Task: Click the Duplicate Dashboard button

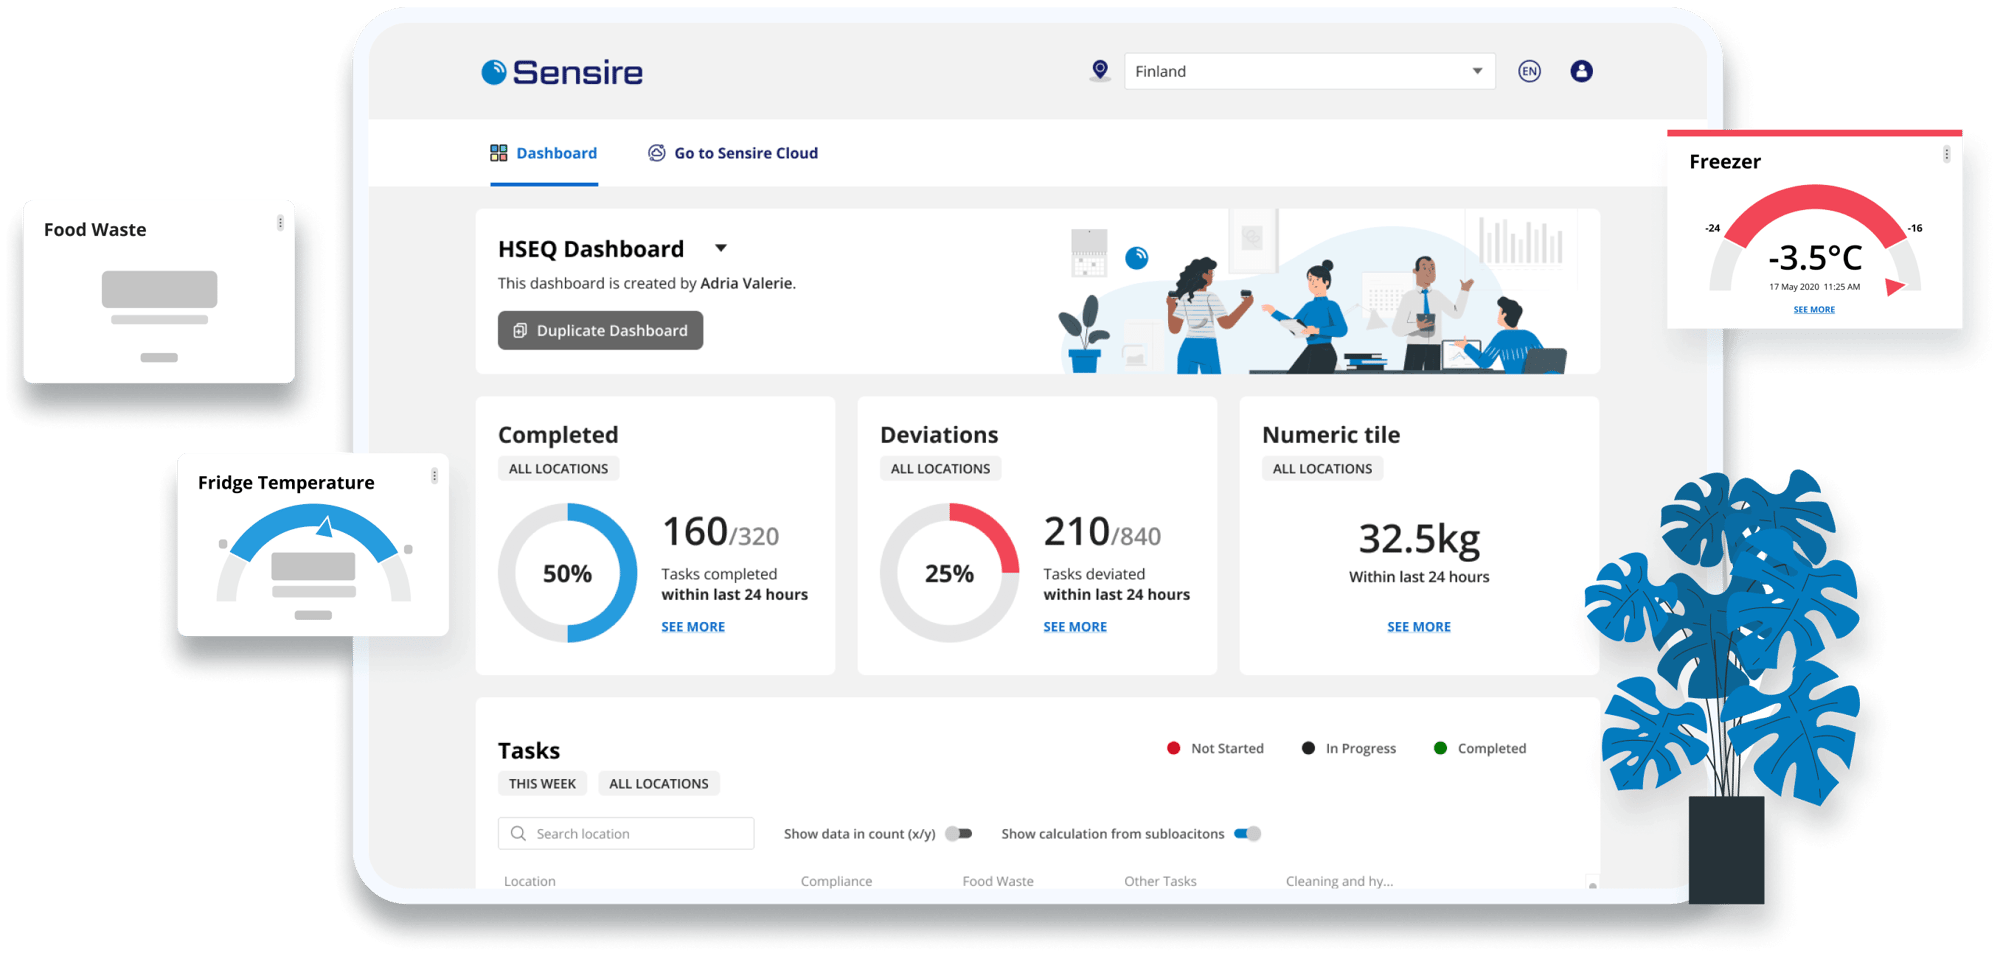Action: pos(600,330)
